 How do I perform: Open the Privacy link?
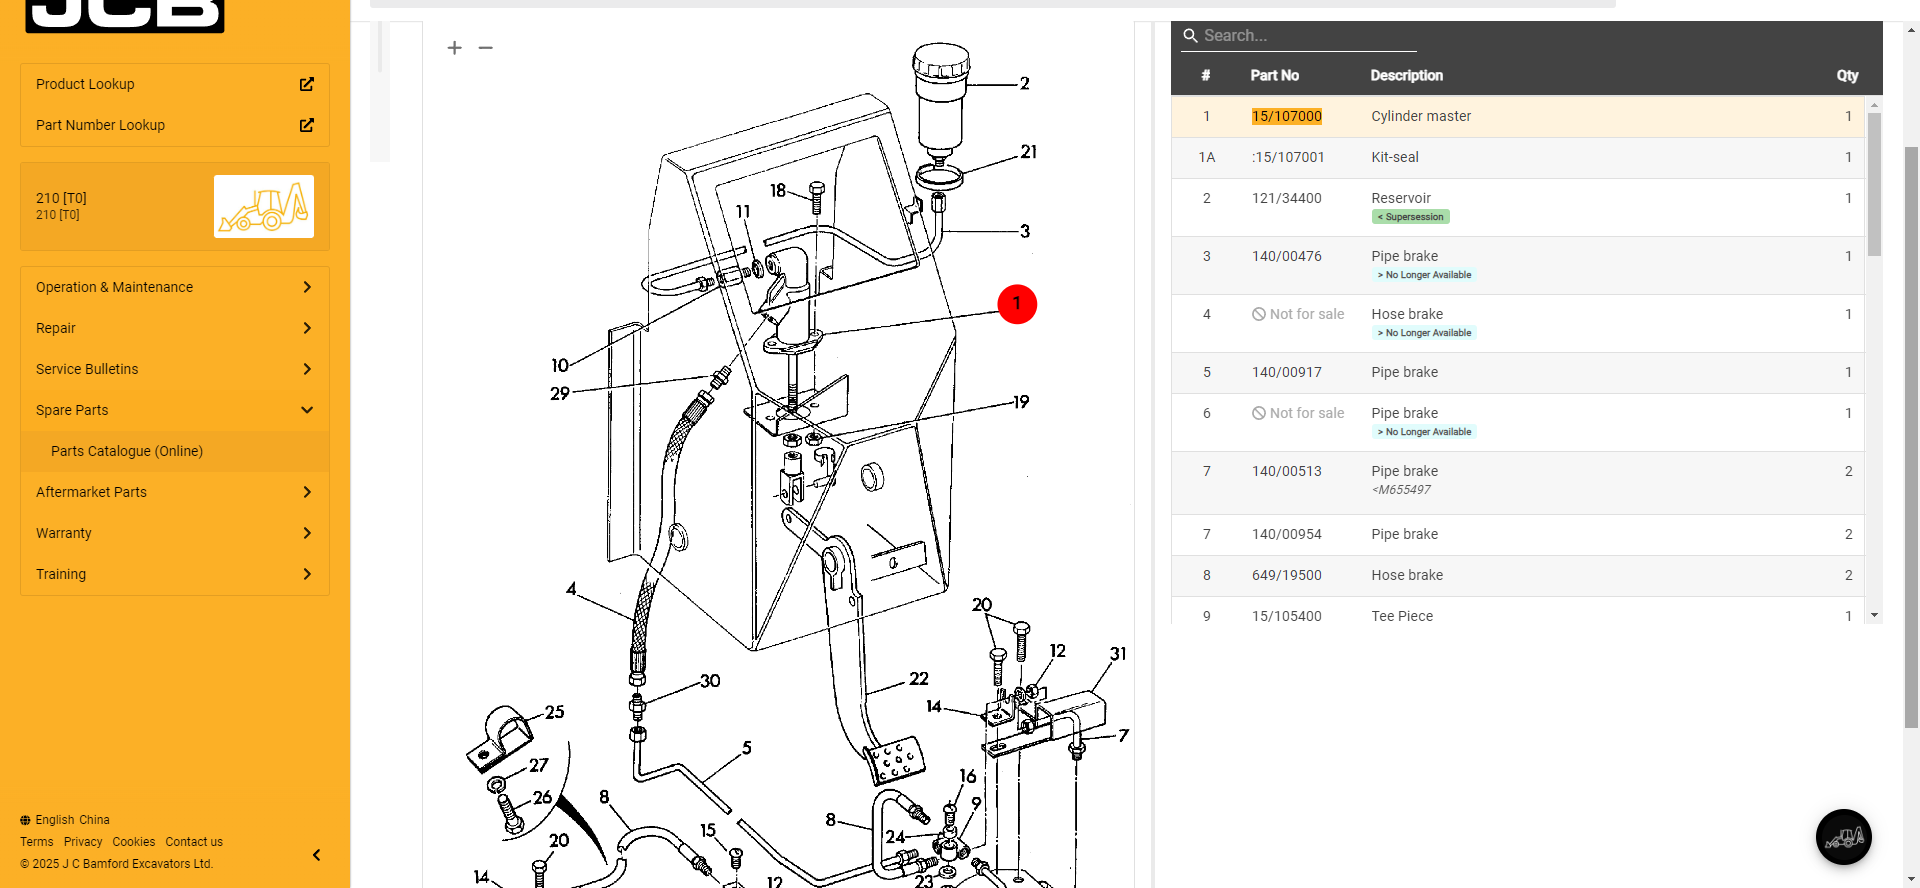click(83, 842)
